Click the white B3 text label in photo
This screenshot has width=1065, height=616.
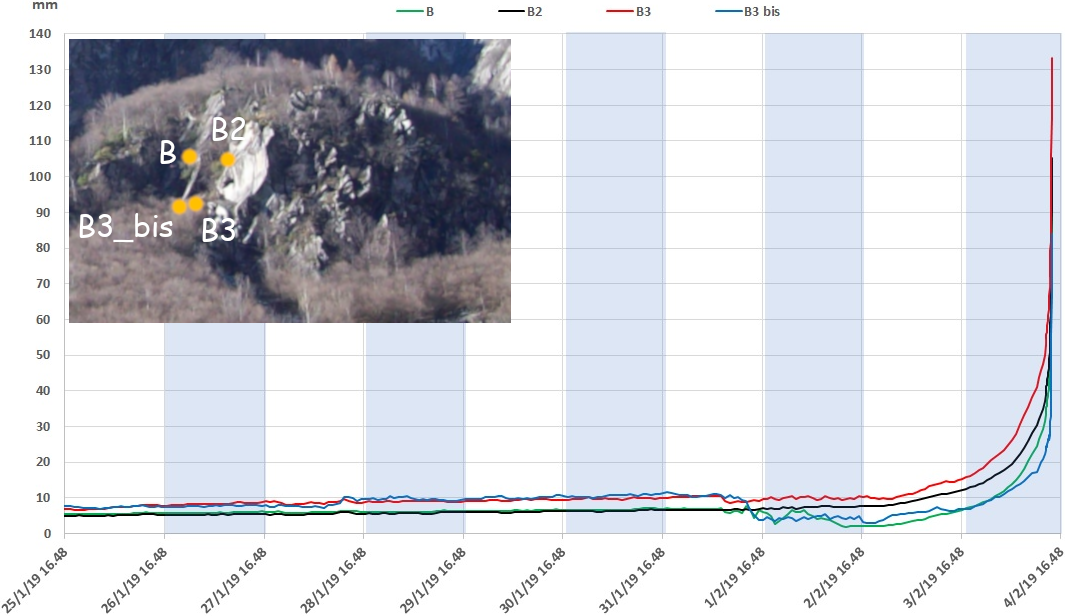218,231
